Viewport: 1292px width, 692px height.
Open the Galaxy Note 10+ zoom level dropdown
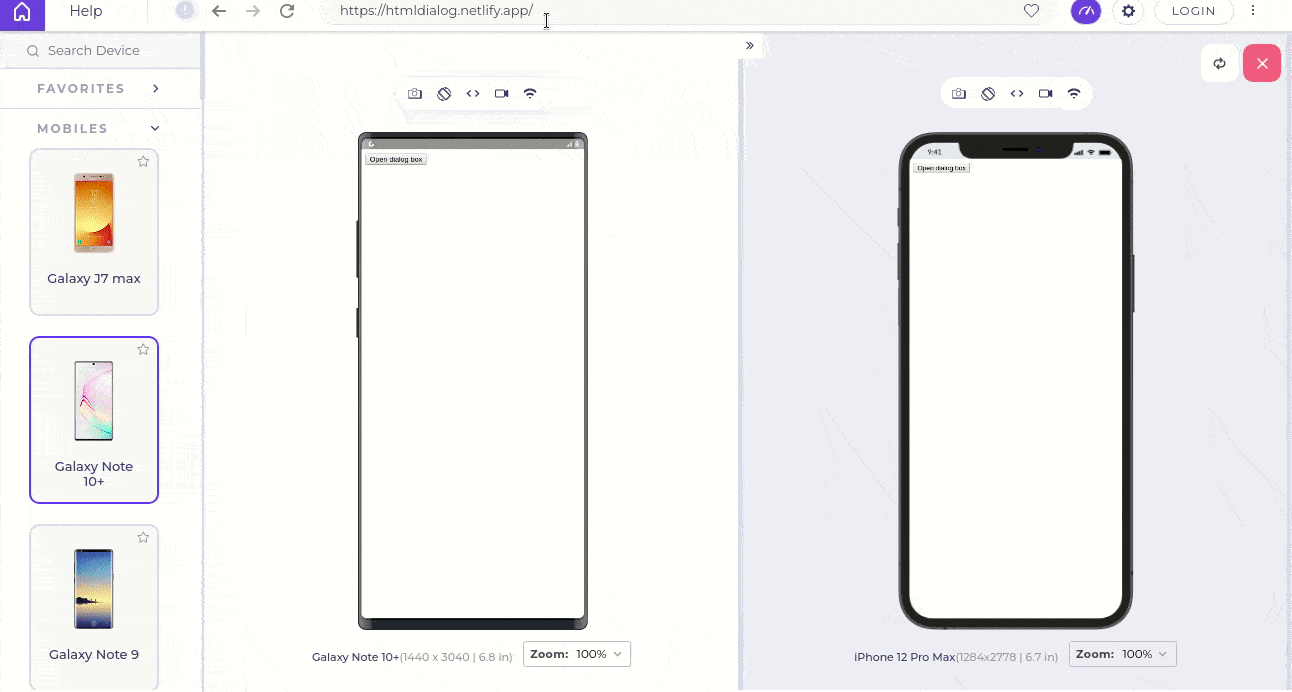(576, 654)
